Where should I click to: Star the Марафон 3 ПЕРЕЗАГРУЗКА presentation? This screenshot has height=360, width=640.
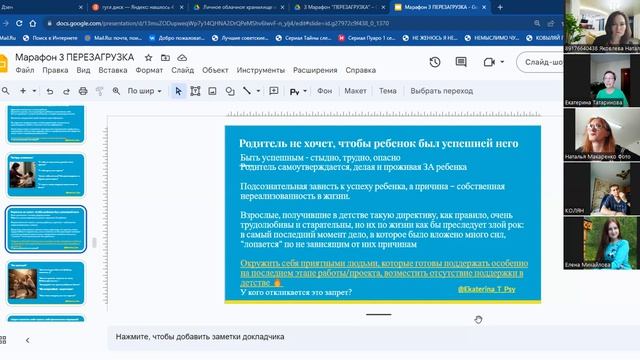149,58
